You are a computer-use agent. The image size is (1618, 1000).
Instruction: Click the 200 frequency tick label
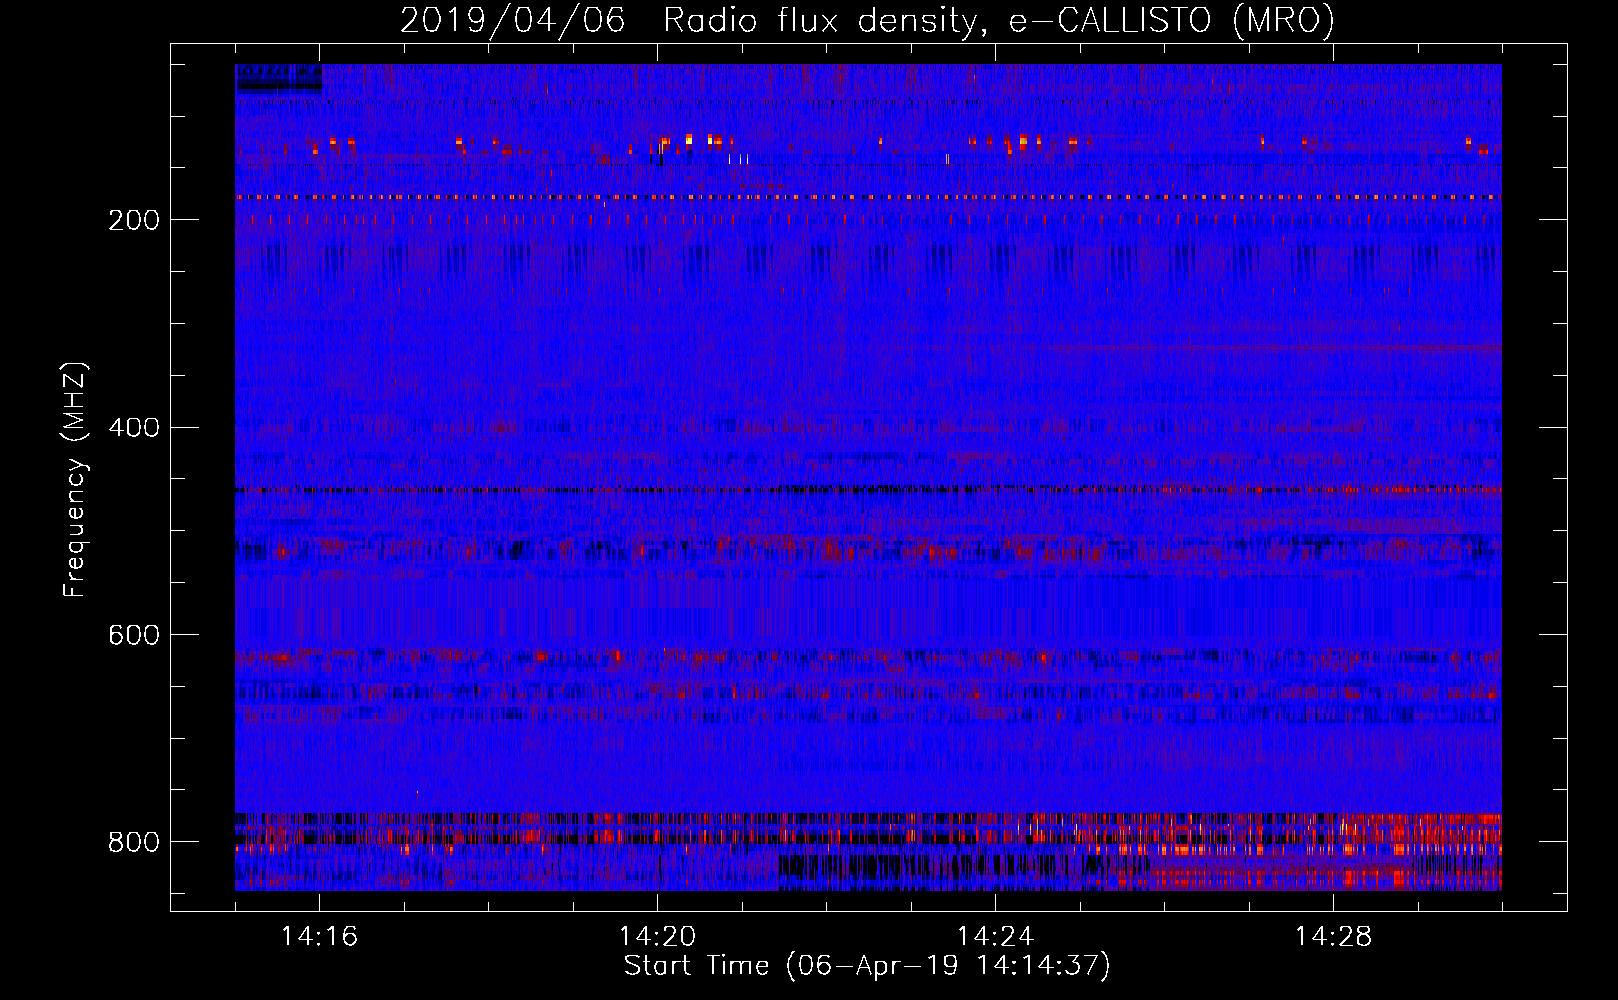(x=134, y=220)
